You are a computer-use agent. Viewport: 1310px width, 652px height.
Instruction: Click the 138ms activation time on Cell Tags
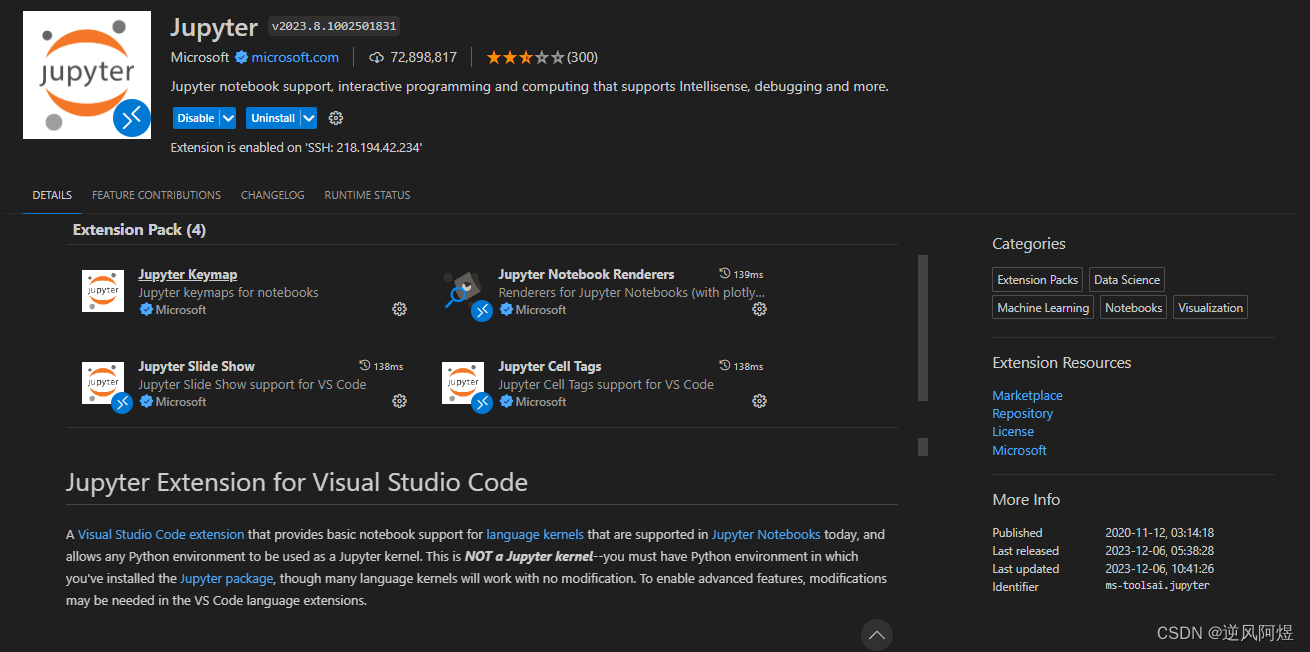(741, 366)
